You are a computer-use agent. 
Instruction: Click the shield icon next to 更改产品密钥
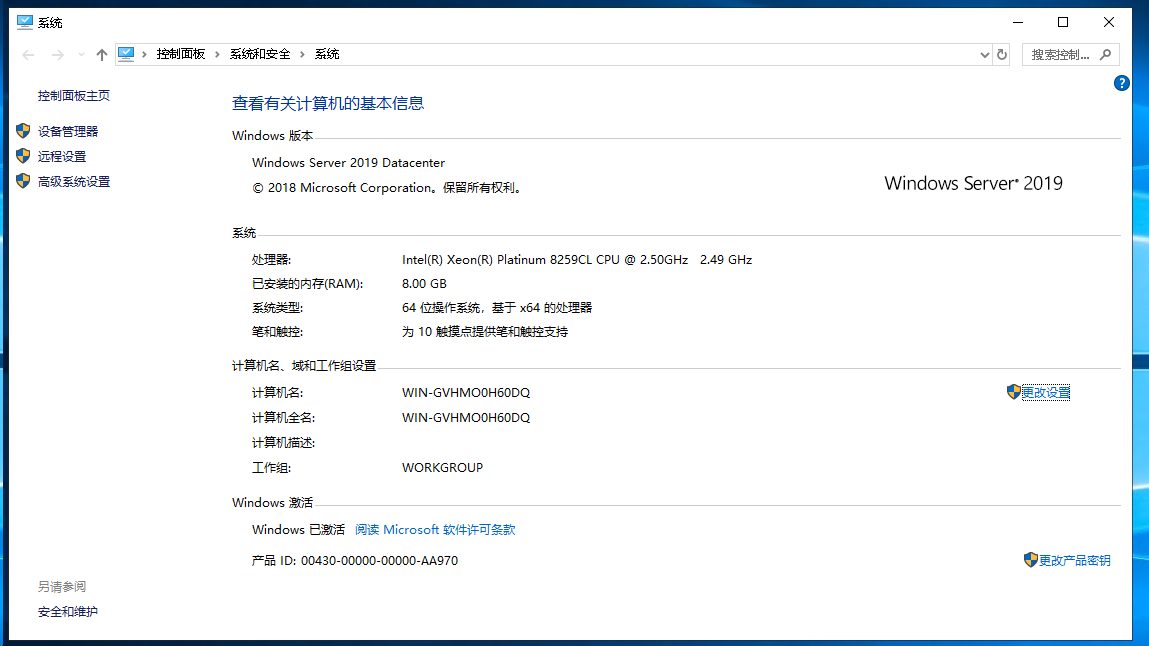[x=1030, y=560]
